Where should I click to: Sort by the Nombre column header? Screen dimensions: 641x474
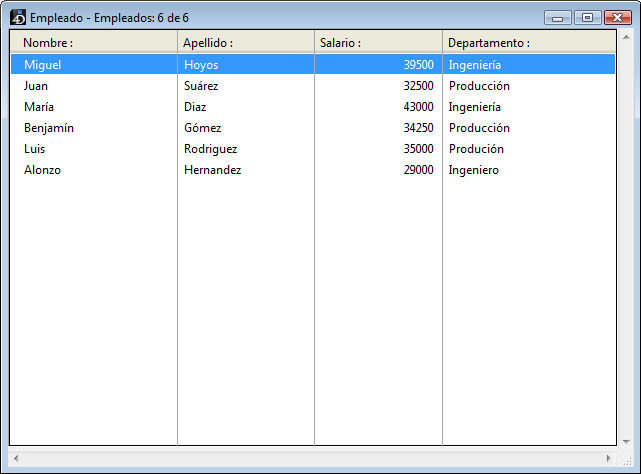(48, 43)
